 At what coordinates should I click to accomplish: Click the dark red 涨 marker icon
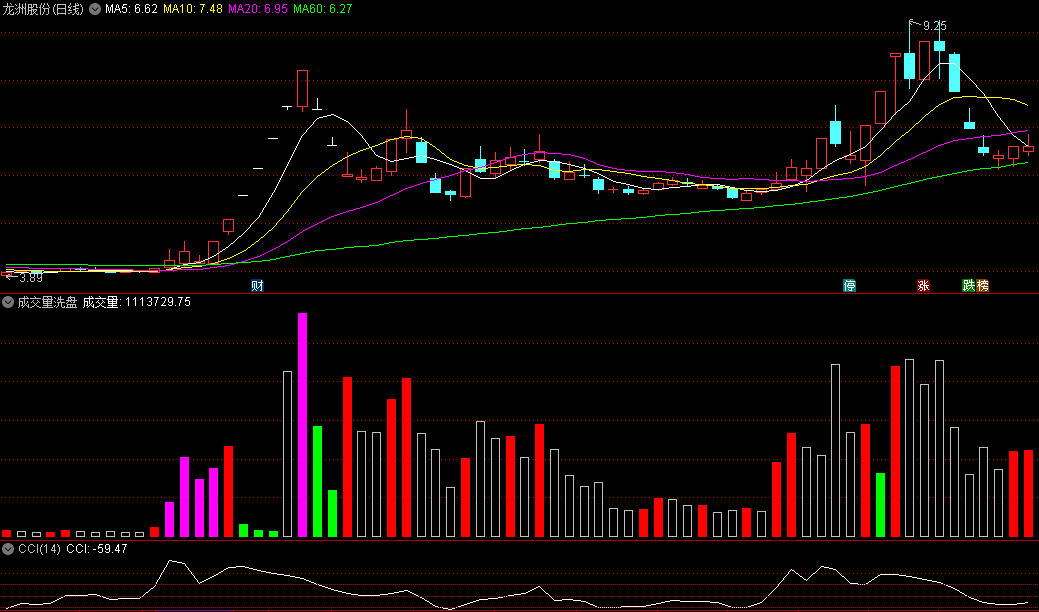[923, 285]
